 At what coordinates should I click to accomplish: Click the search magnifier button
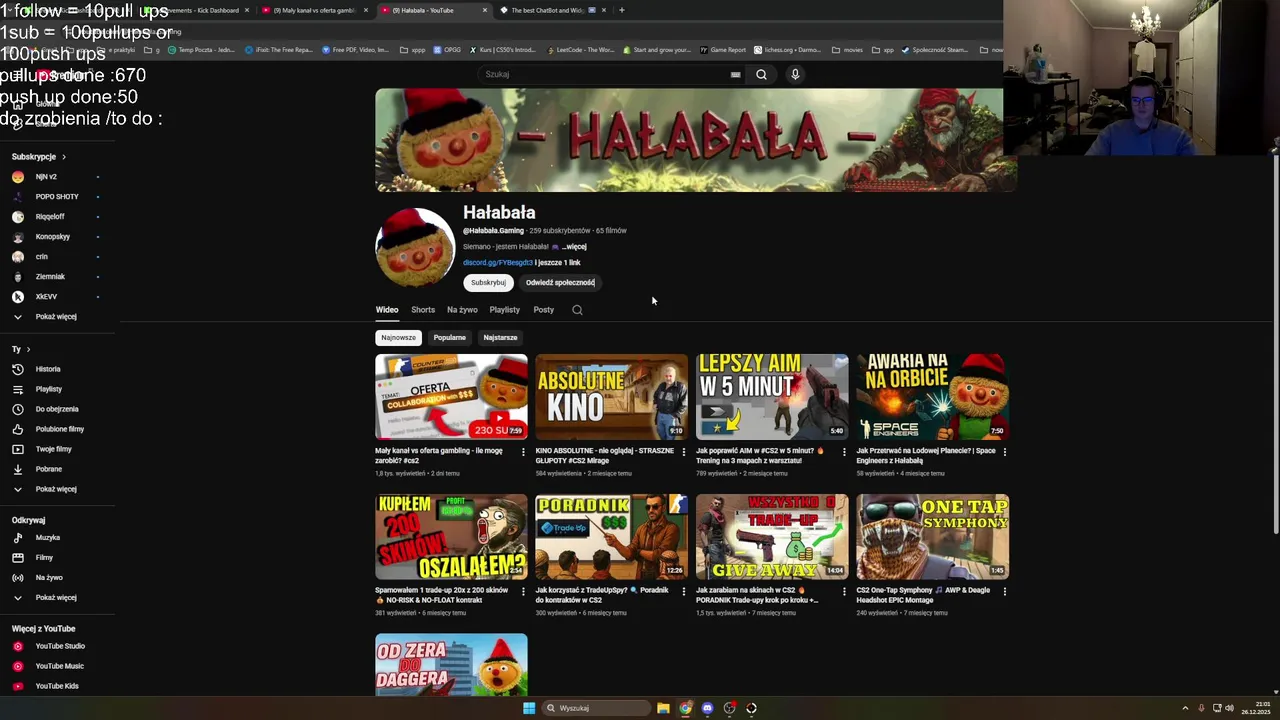click(x=761, y=74)
